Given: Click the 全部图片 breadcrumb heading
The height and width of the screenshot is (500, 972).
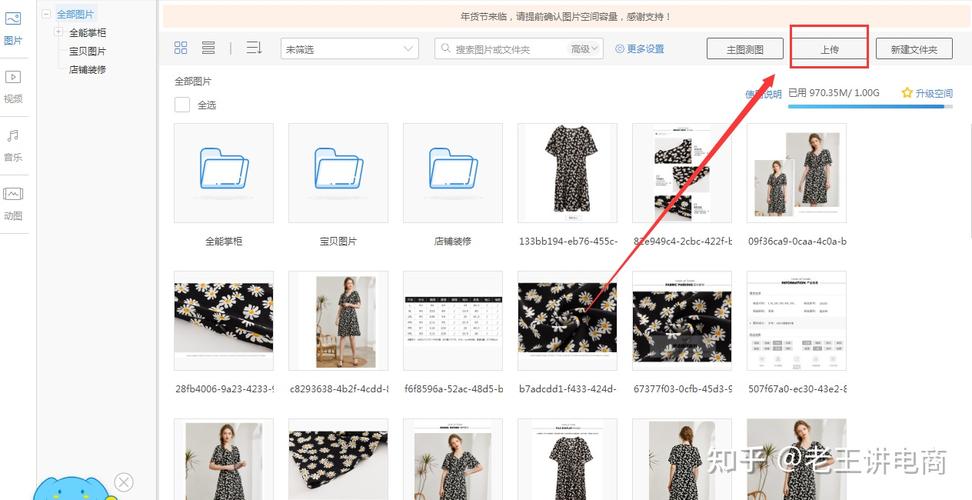Looking at the screenshot, I should pyautogui.click(x=193, y=81).
